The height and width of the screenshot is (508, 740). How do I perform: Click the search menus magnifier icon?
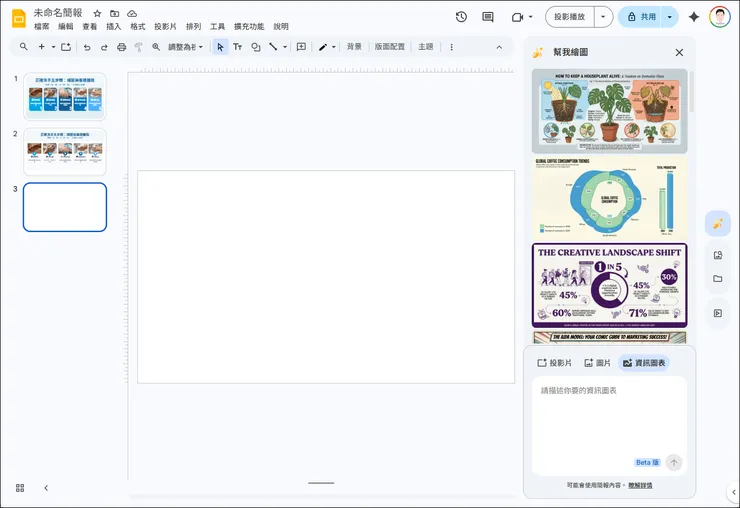[24, 47]
